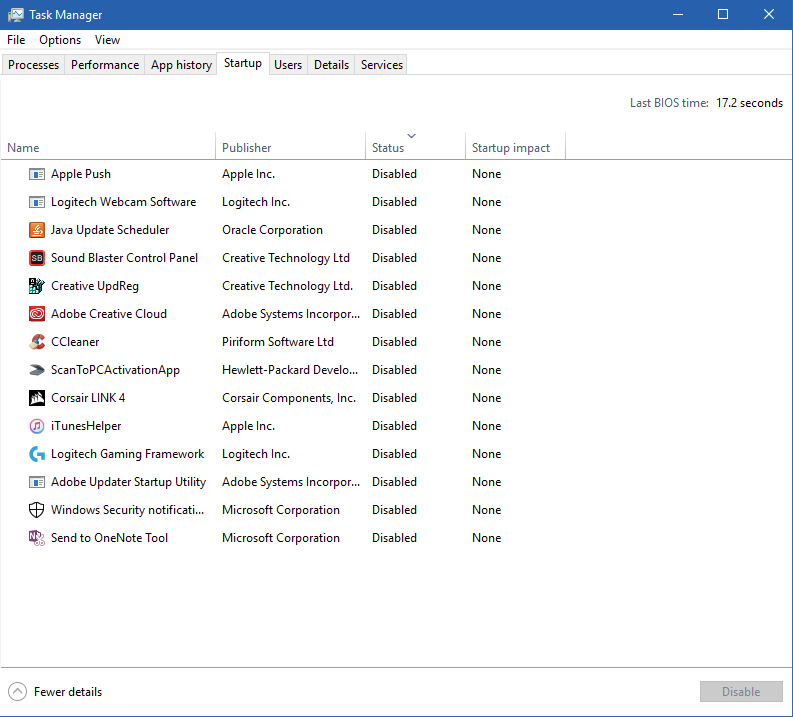Screen dimensions: 793x717
Task: Select the iTunesHelper name
Action: point(86,426)
